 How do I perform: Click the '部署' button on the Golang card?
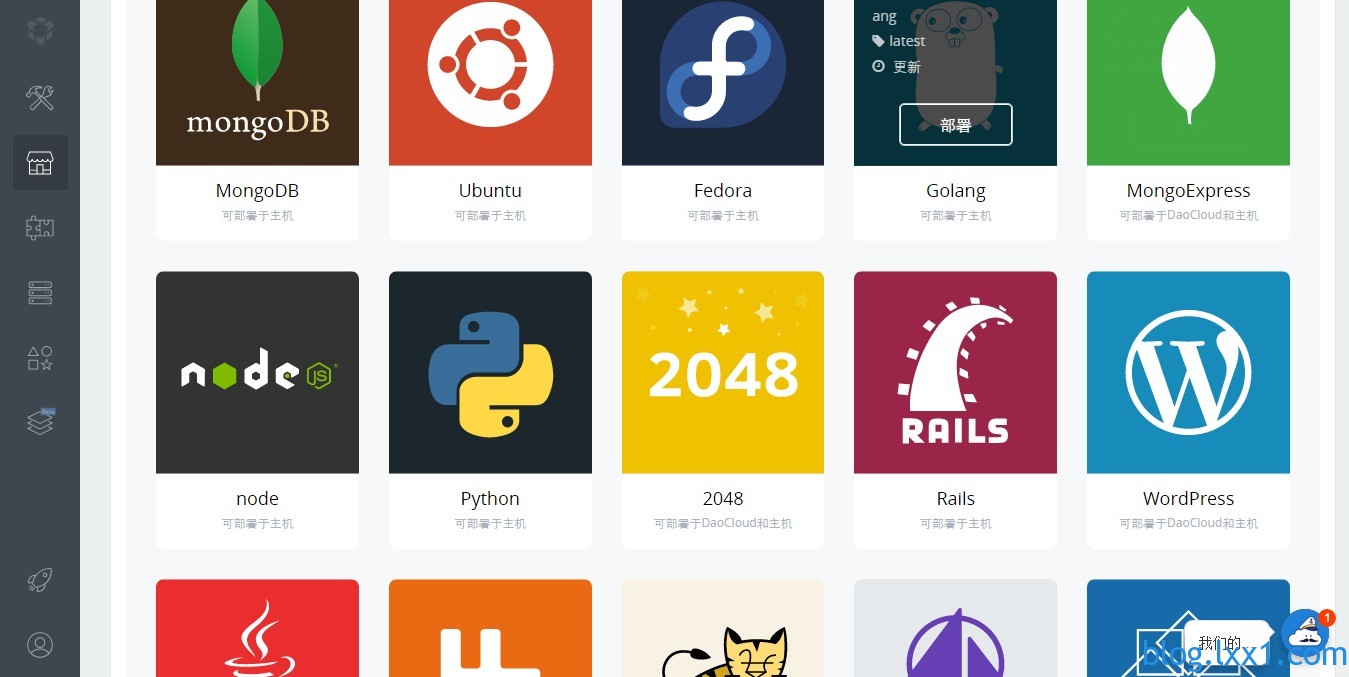point(956,125)
